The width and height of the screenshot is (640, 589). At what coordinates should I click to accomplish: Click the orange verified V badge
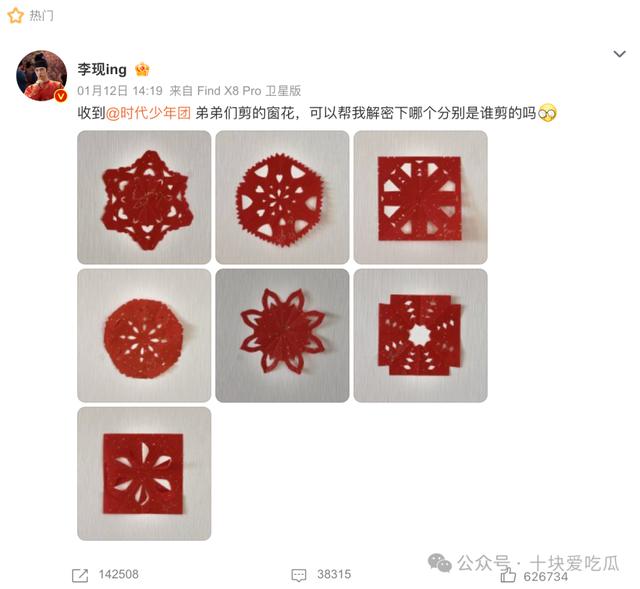click(x=61, y=96)
